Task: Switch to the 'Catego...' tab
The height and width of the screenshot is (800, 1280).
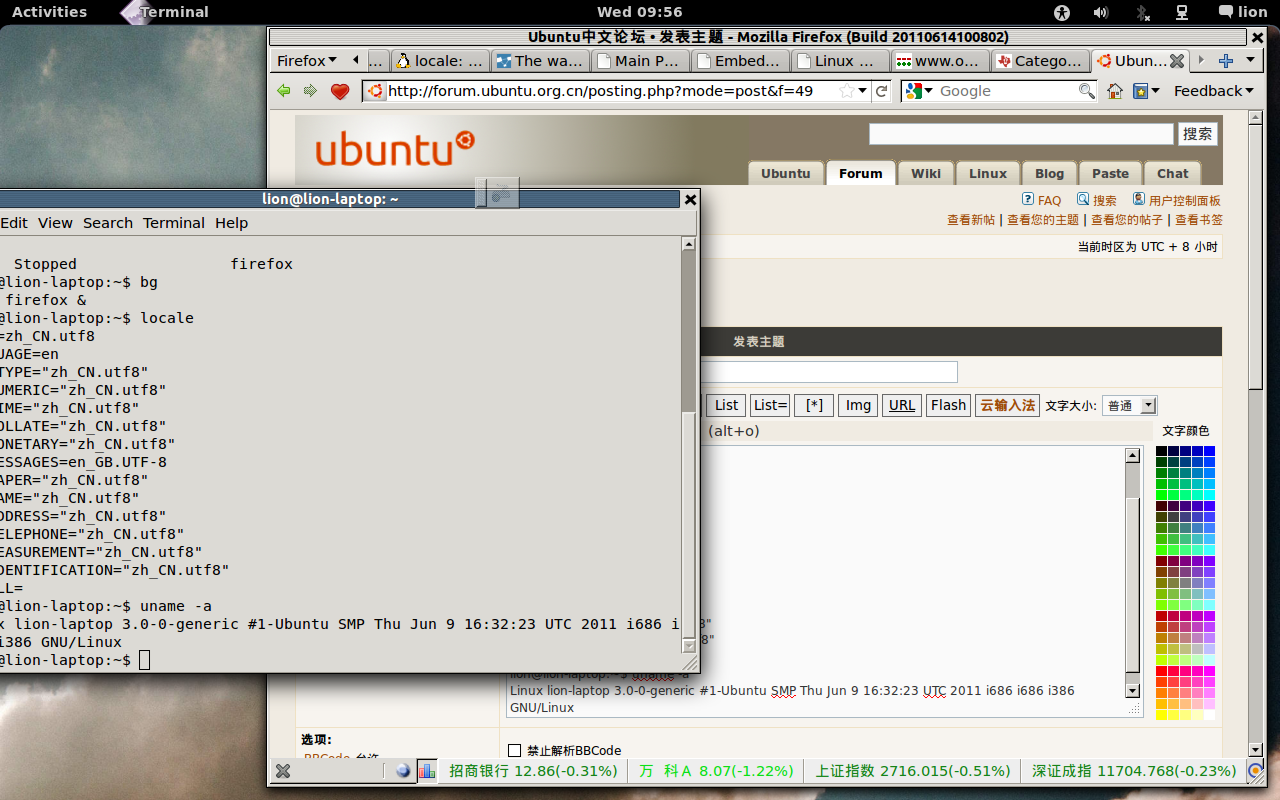Action: 1041,61
